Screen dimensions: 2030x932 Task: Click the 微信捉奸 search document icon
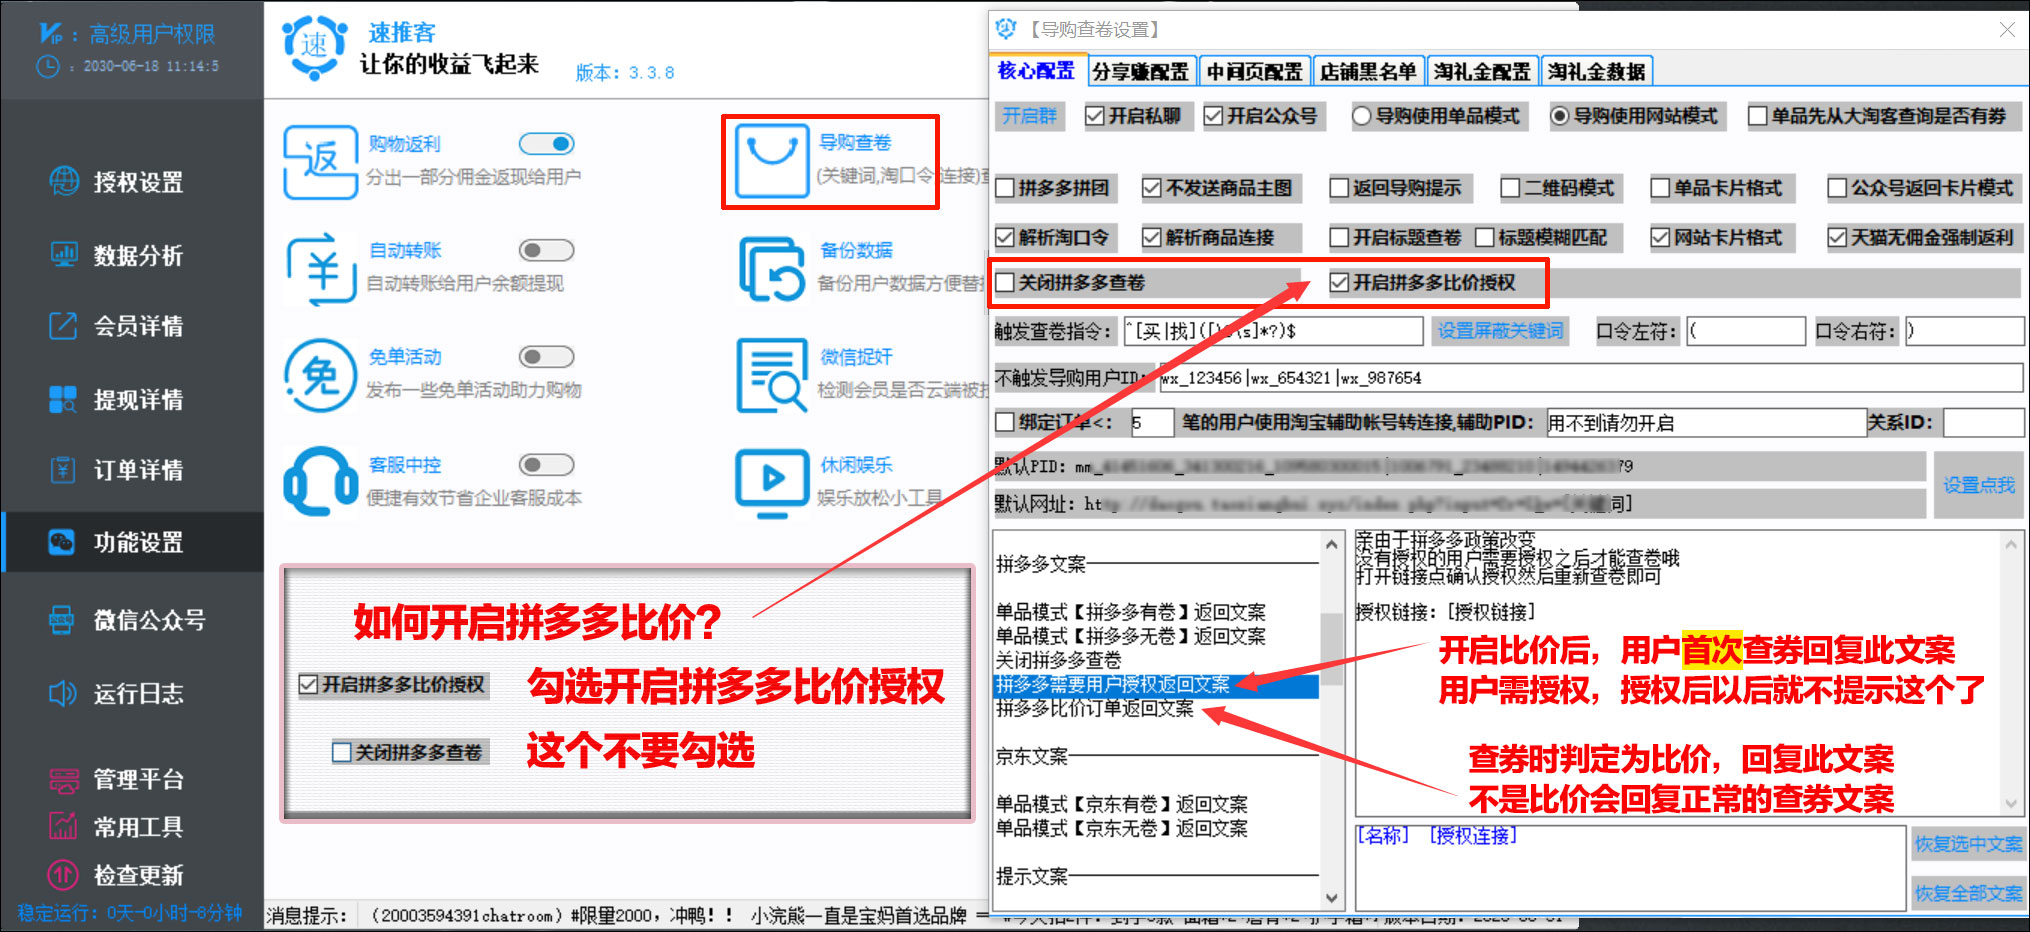[x=771, y=376]
